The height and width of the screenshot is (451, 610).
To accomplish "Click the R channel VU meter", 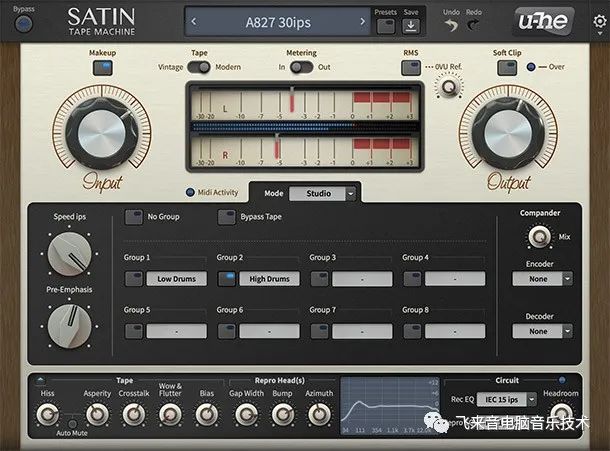I will [304, 150].
